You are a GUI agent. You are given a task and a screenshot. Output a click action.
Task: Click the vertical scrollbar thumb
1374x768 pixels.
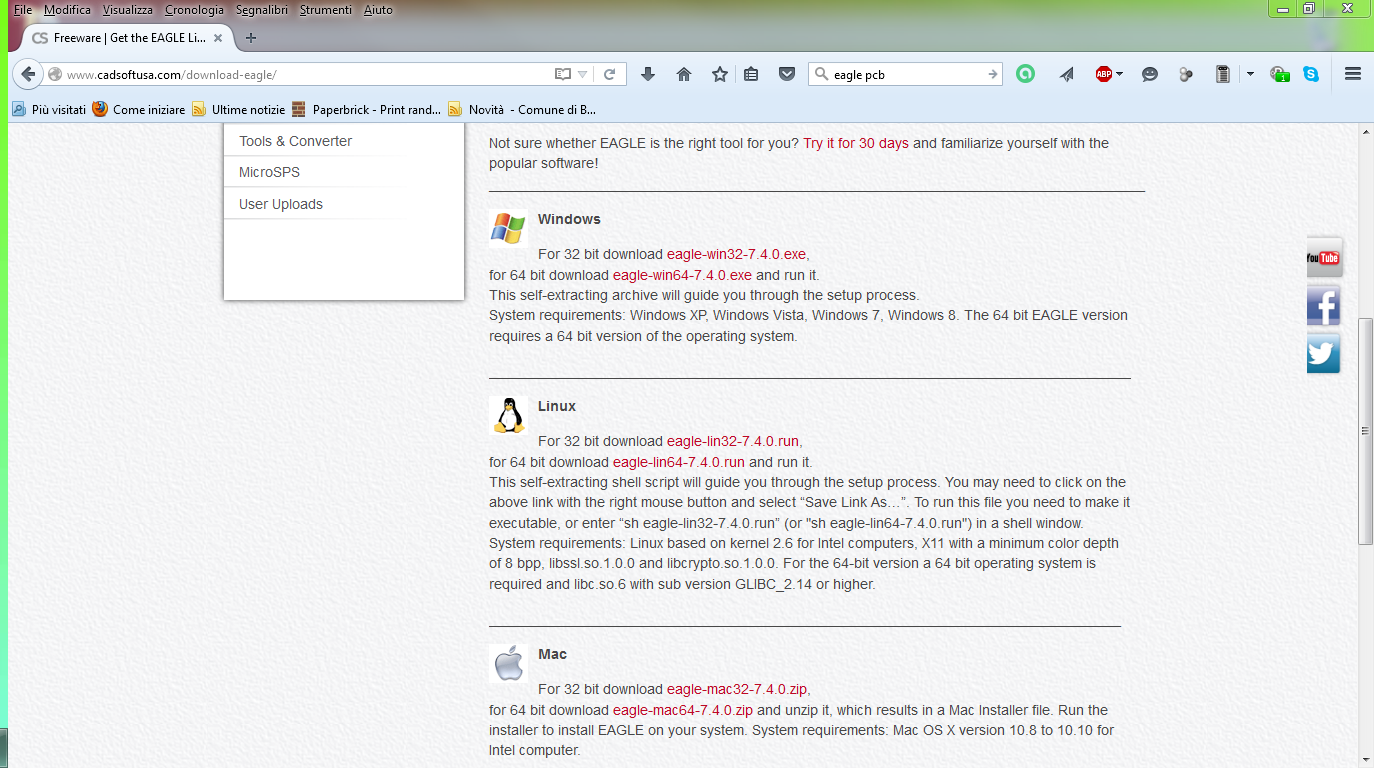[1365, 431]
